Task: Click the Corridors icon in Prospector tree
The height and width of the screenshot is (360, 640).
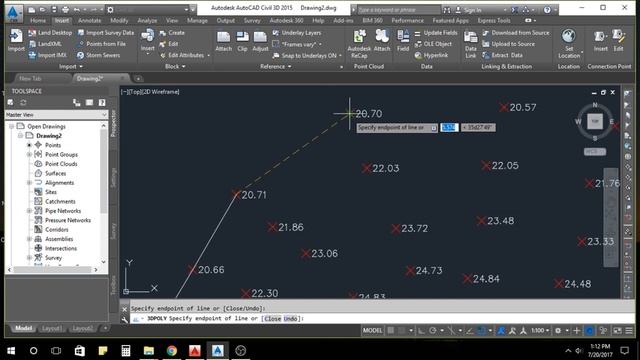Action: [x=38, y=229]
